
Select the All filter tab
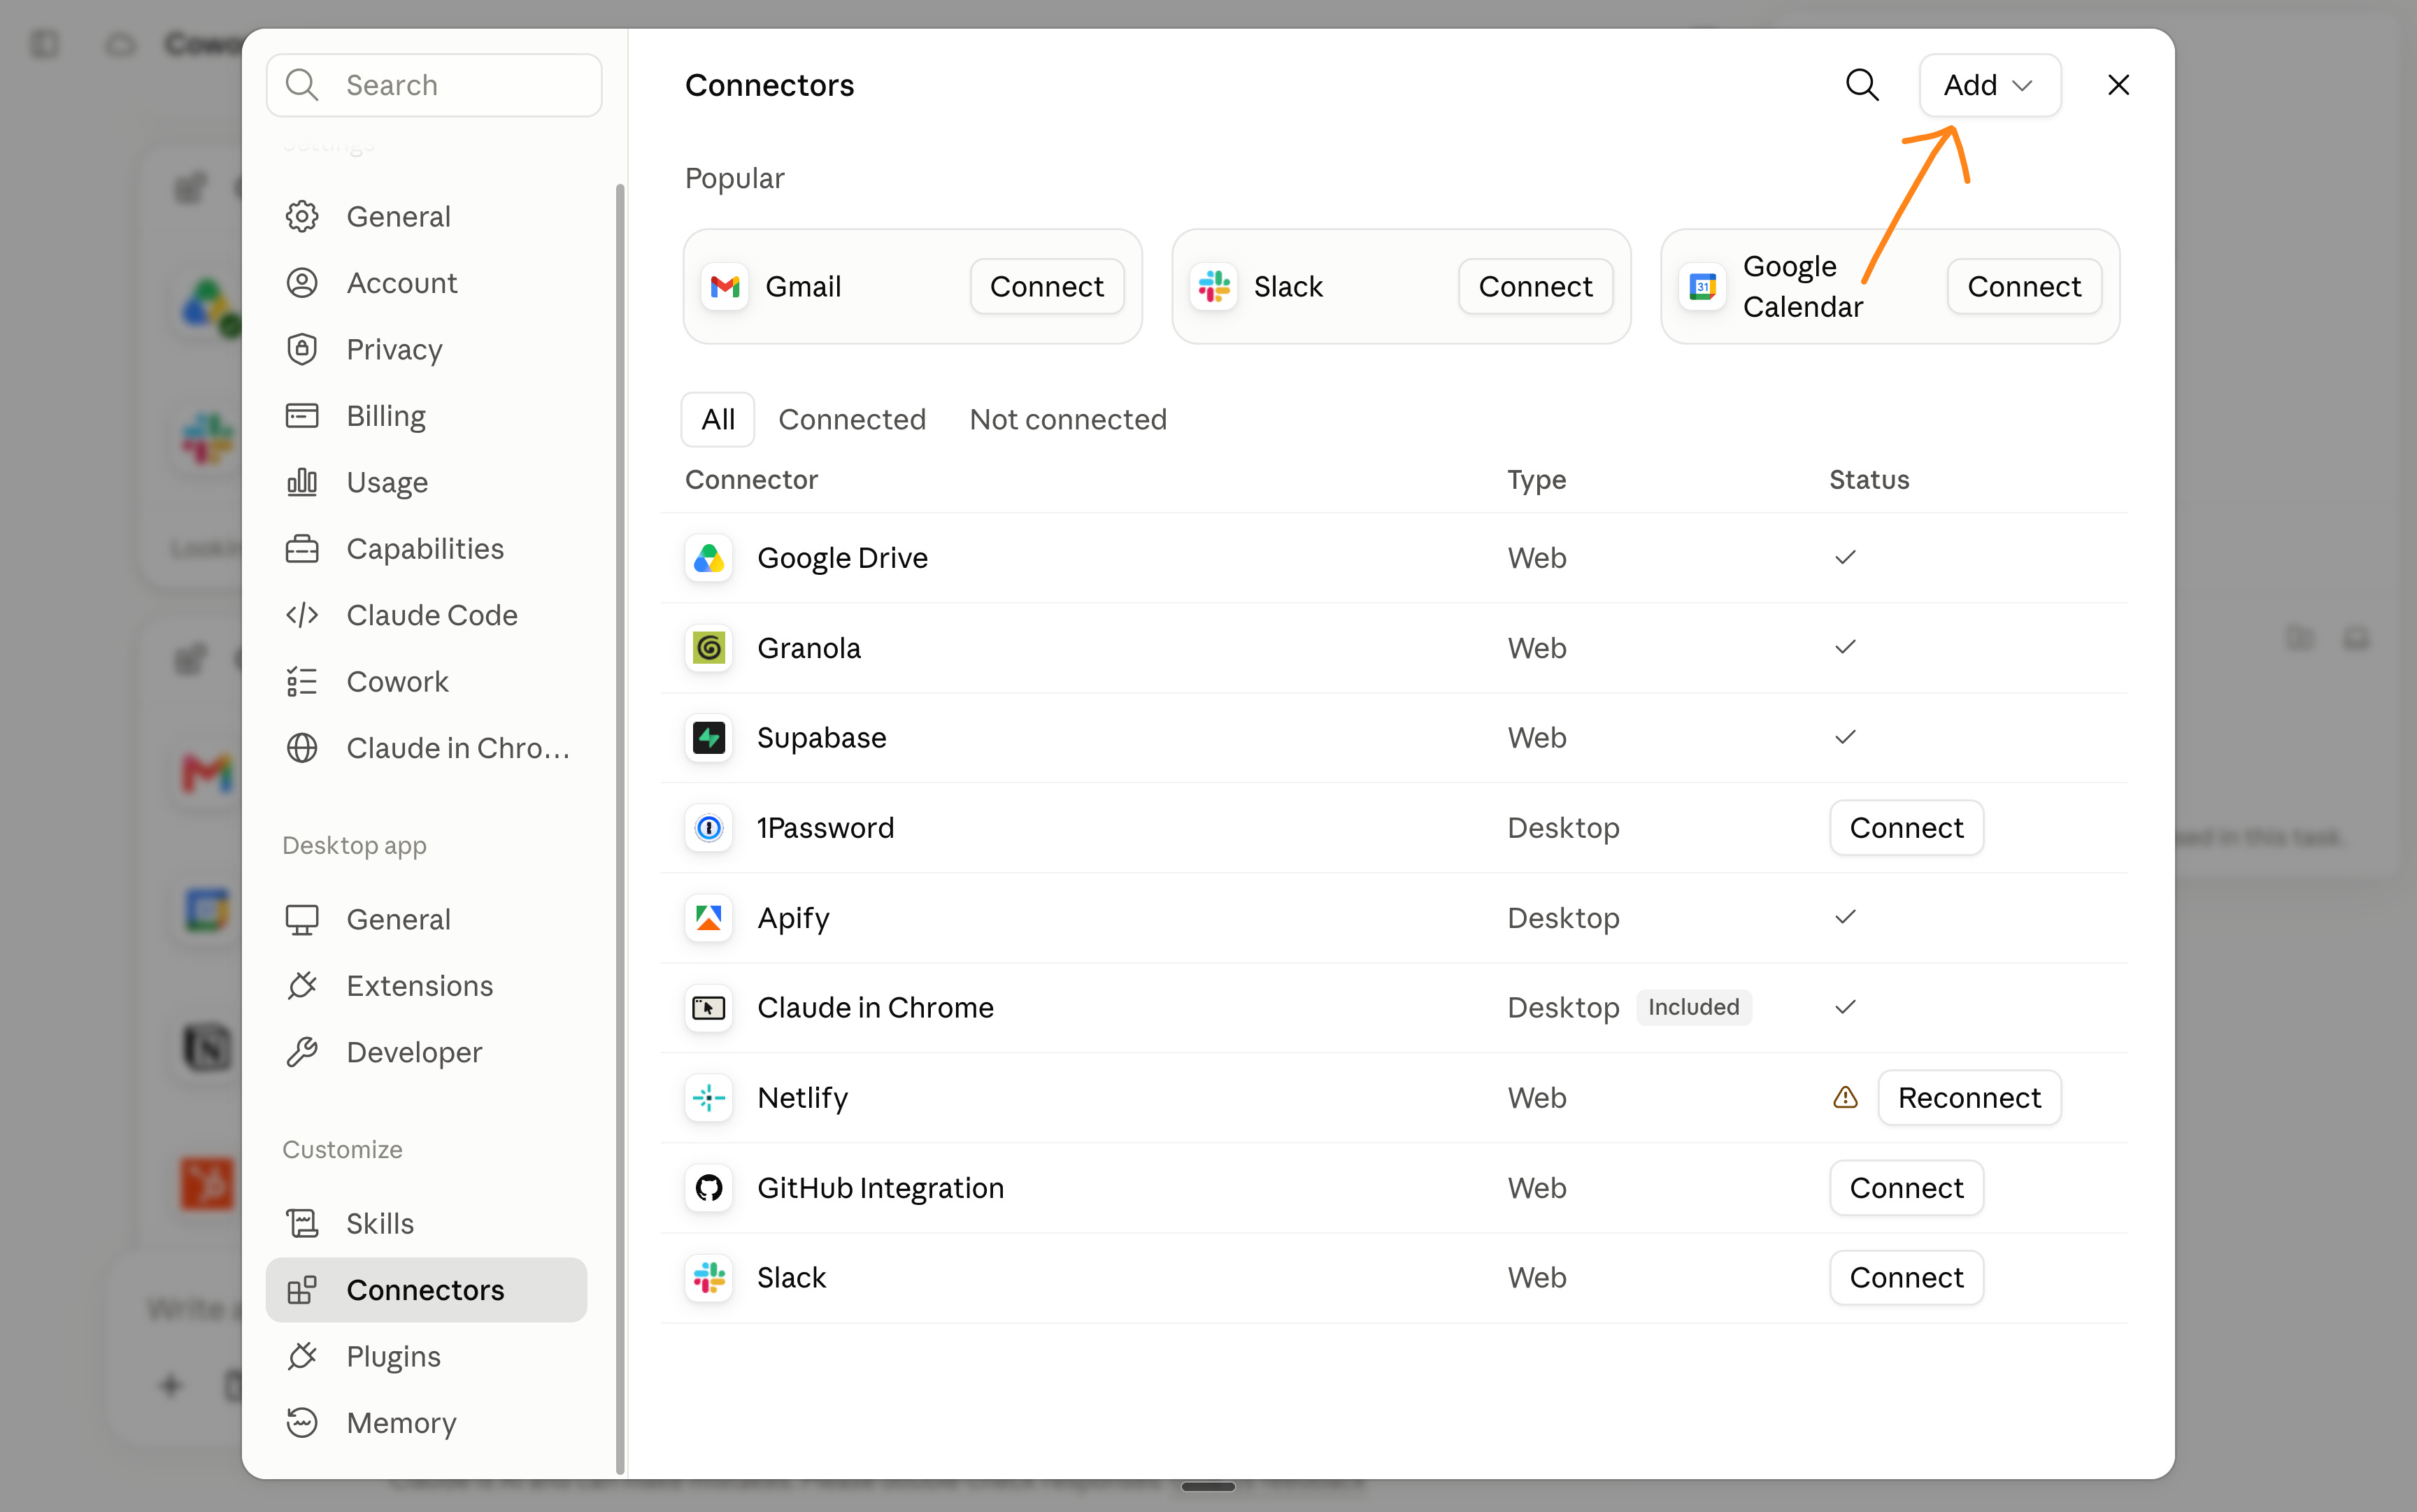tap(718, 419)
